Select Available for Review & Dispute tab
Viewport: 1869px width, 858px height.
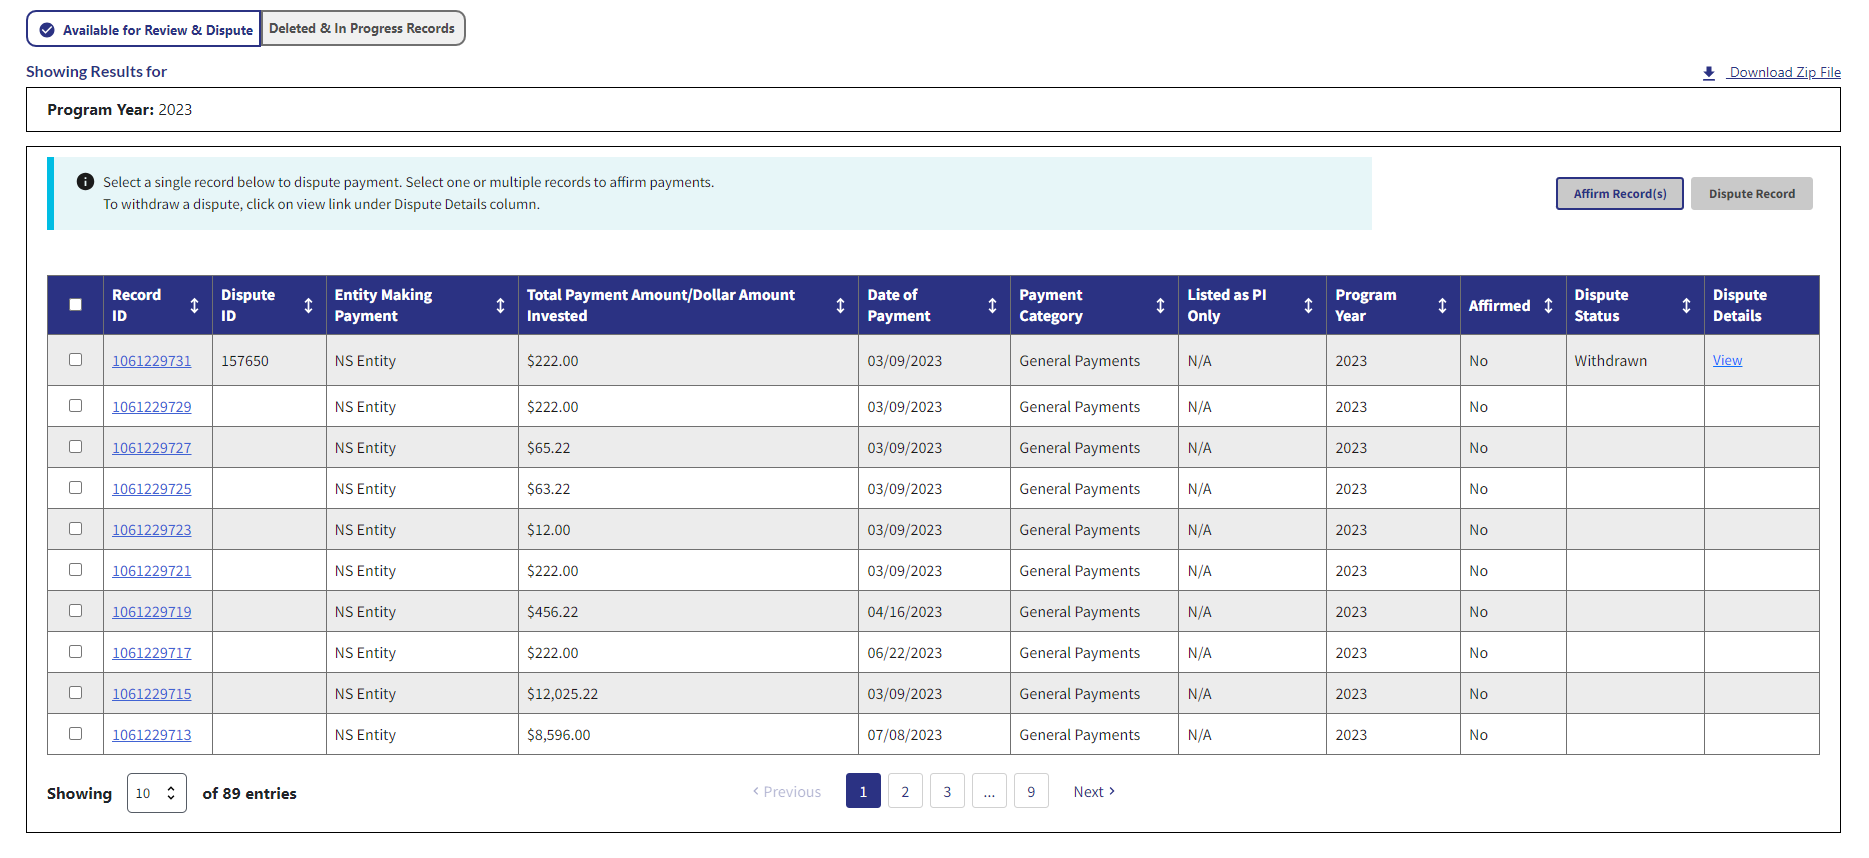click(x=145, y=30)
